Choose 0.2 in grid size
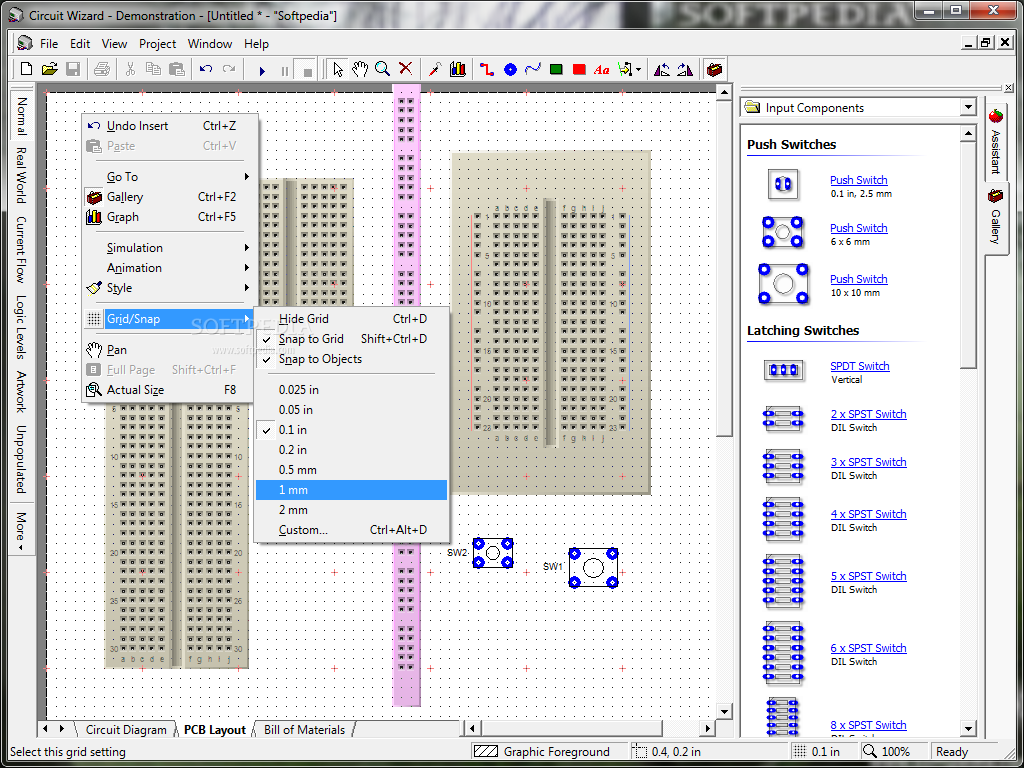The image size is (1024, 768). click(351, 450)
